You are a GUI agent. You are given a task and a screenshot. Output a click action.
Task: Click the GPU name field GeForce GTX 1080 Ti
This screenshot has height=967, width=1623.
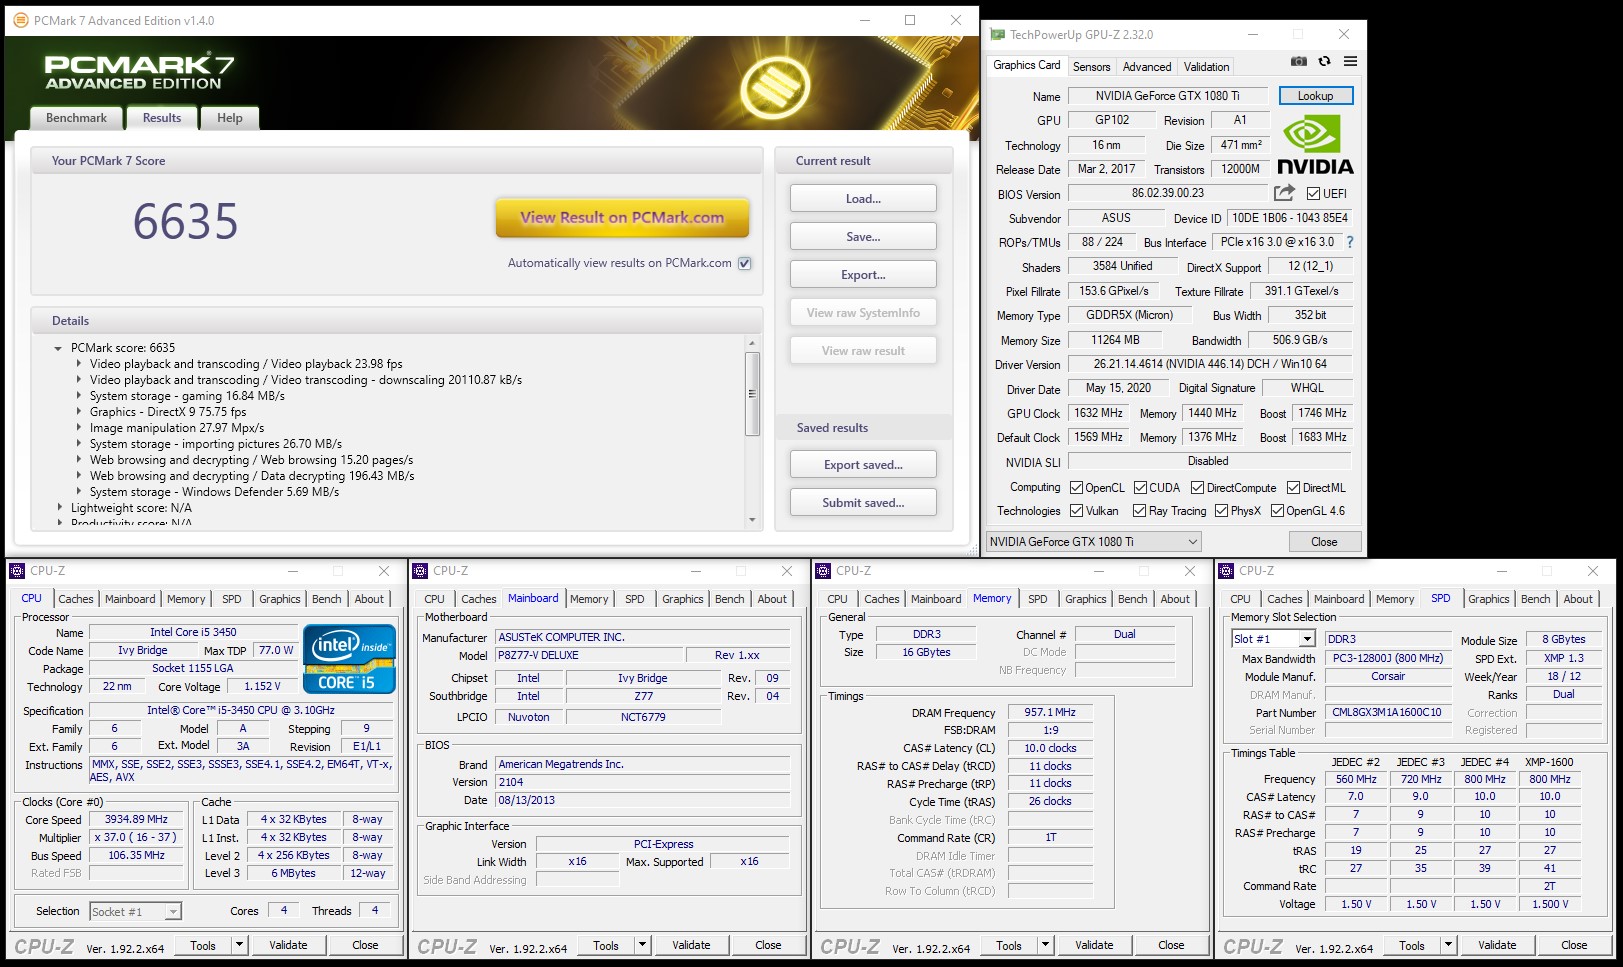[x=1167, y=96]
